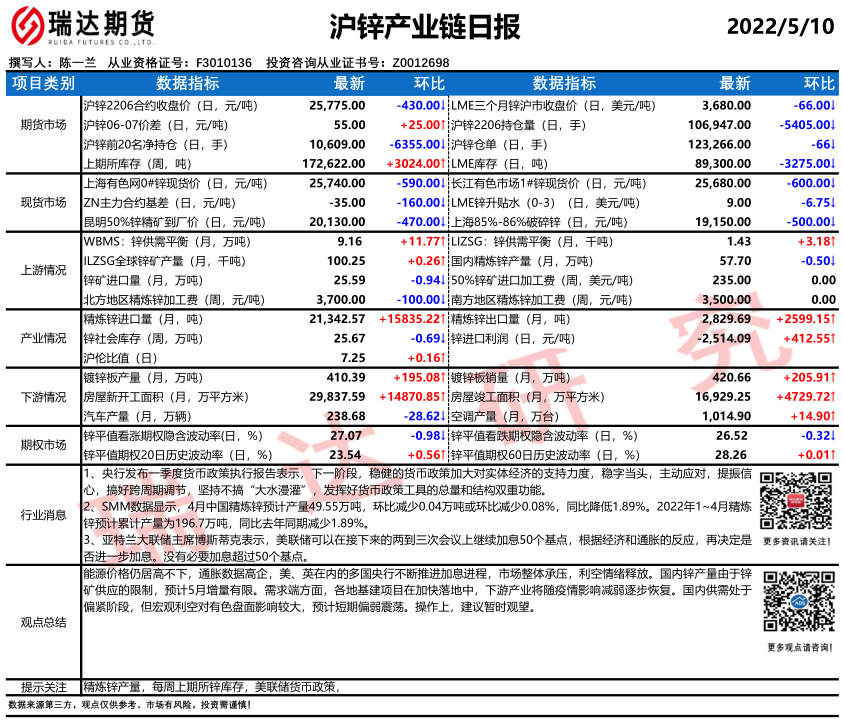Click the +15835.22 refined zinc import change

click(x=411, y=319)
